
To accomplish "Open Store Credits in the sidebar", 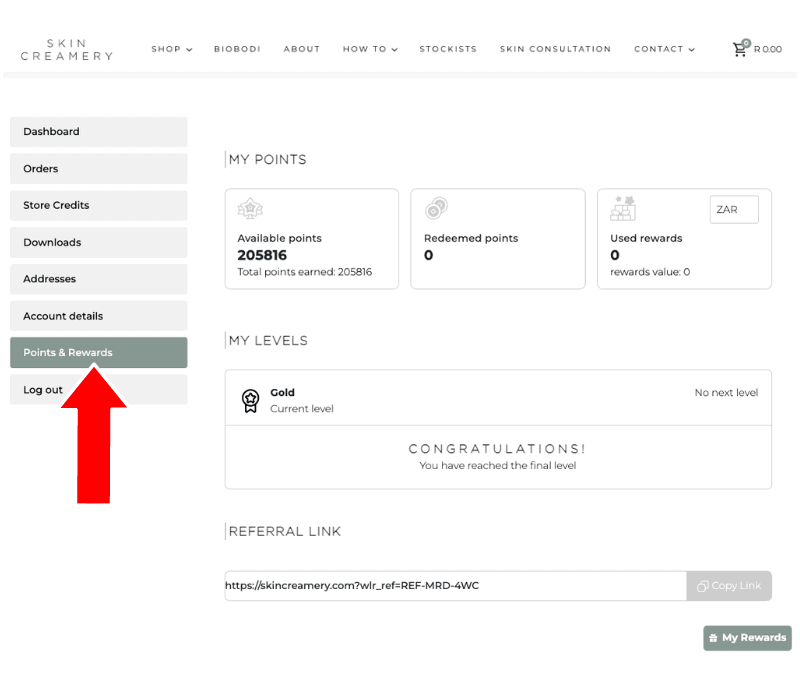I will (x=98, y=205).
